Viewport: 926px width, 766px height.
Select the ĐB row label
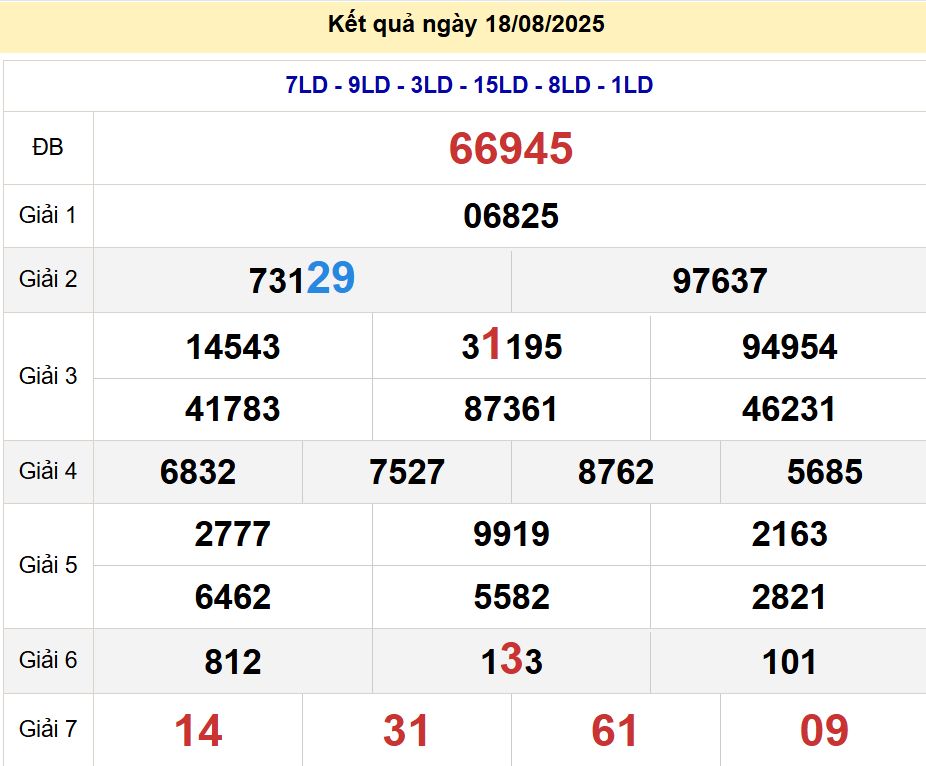(47, 148)
